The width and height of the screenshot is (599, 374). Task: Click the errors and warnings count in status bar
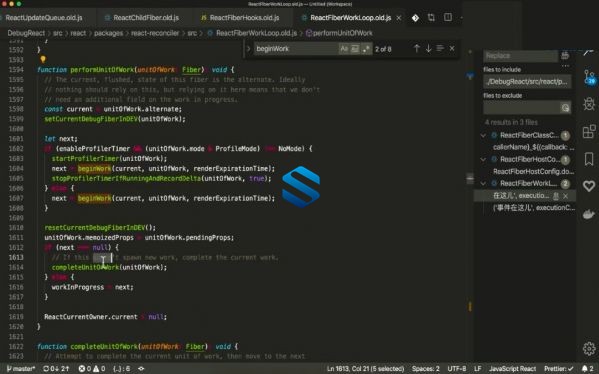tap(92, 369)
